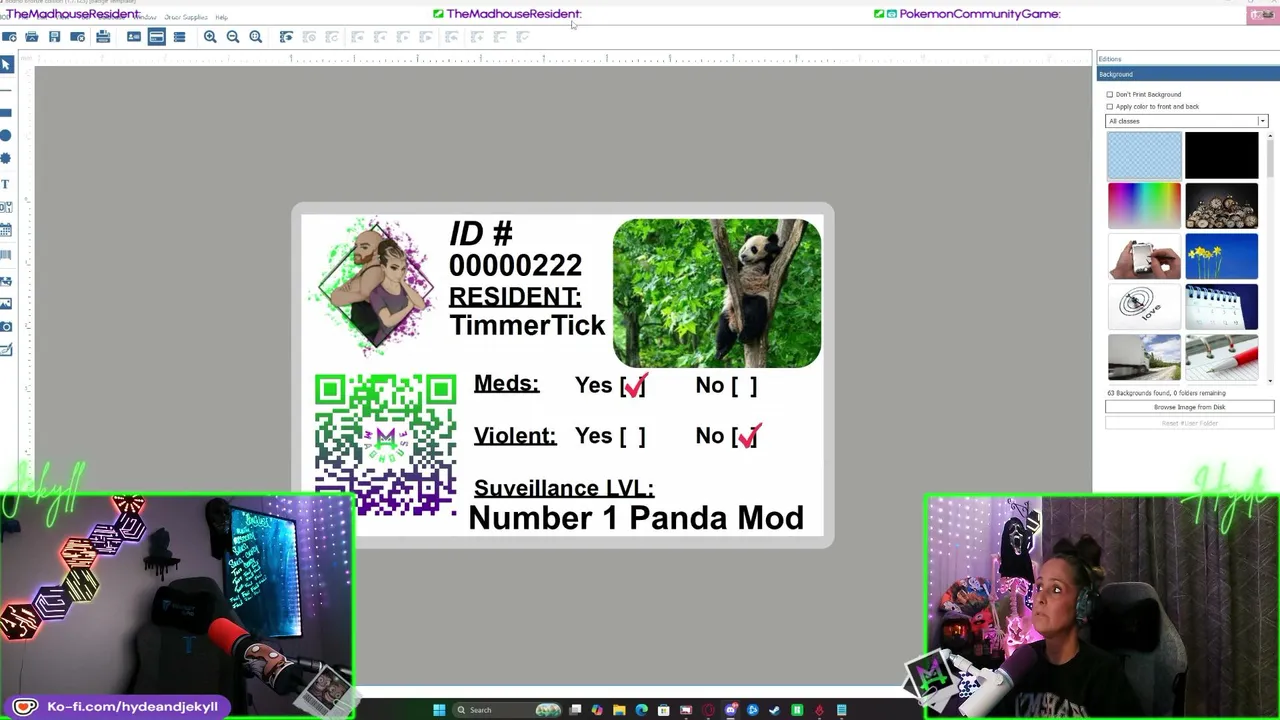The image size is (1280, 720).
Task: Select the starburst shape tool
Action: [6, 158]
